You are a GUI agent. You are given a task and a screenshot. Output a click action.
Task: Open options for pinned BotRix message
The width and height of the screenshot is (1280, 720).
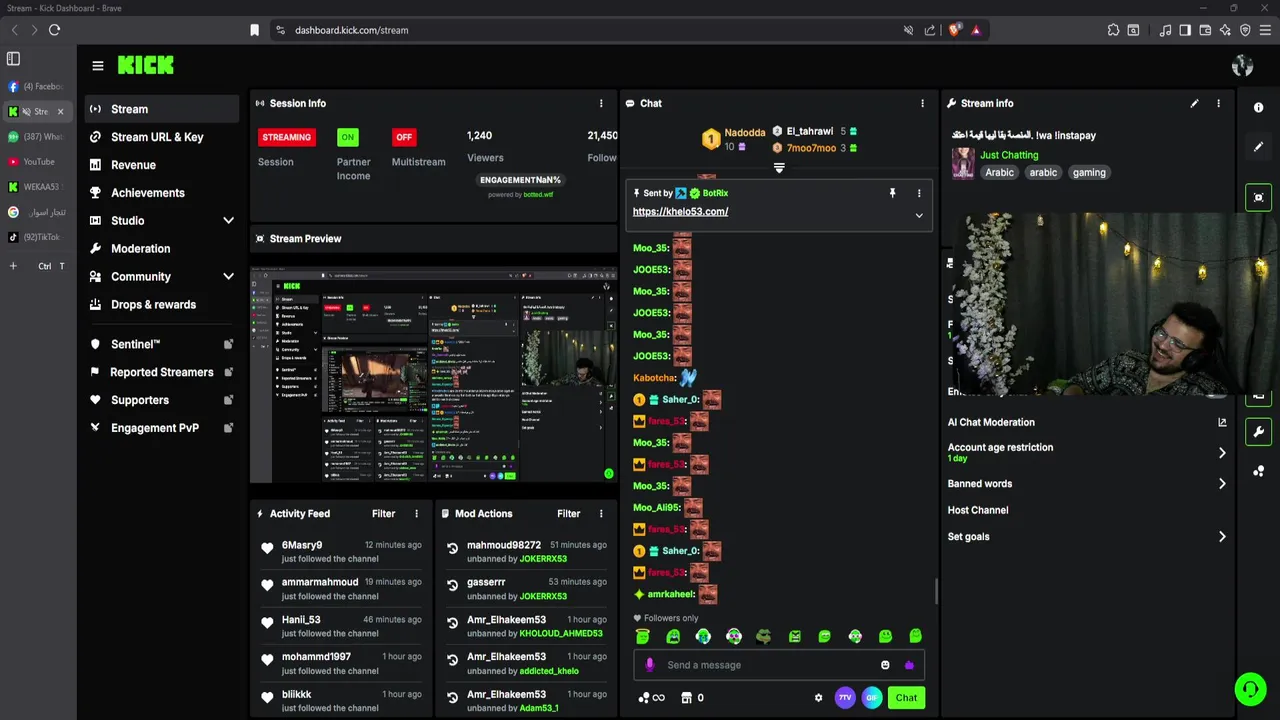tap(919, 193)
